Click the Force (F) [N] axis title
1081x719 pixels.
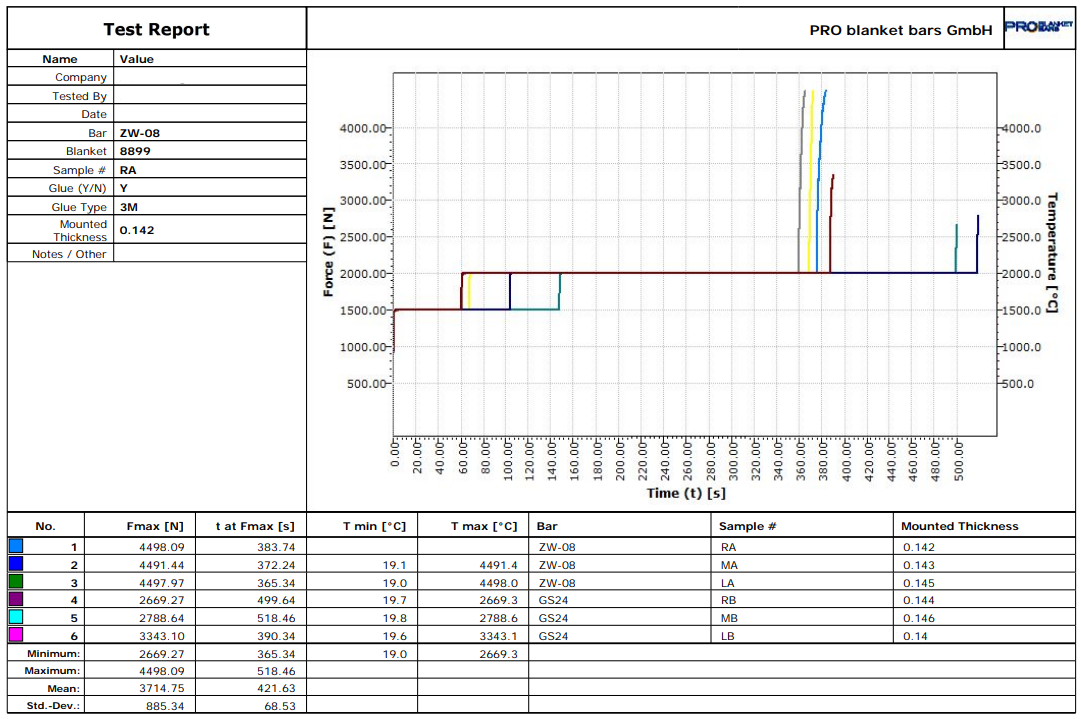[329, 252]
